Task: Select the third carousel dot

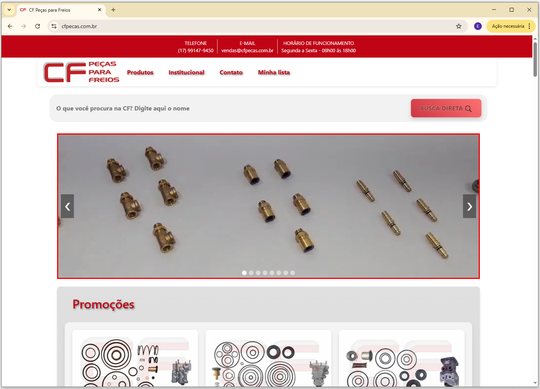Action: (x=258, y=273)
